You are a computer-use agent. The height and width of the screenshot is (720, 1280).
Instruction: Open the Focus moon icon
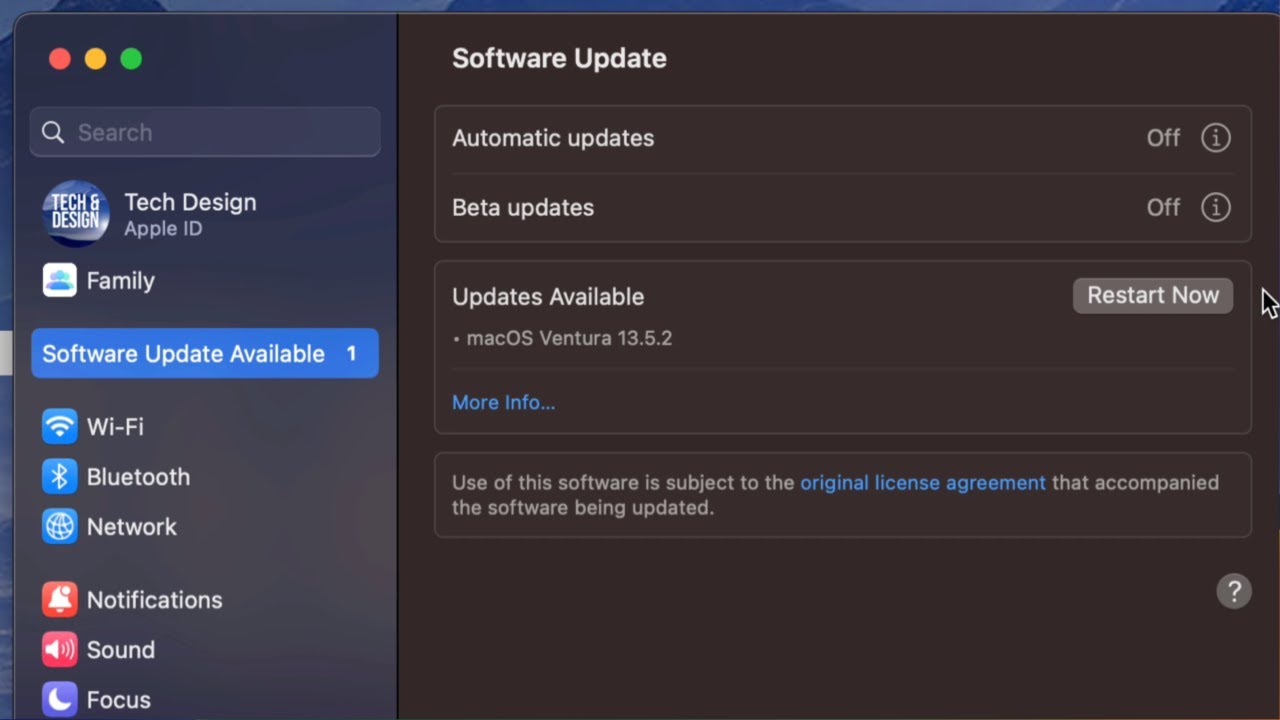pos(60,700)
